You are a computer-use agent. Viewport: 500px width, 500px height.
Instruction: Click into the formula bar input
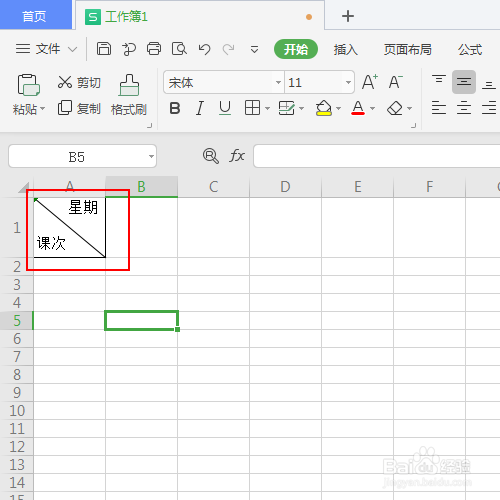click(x=376, y=156)
